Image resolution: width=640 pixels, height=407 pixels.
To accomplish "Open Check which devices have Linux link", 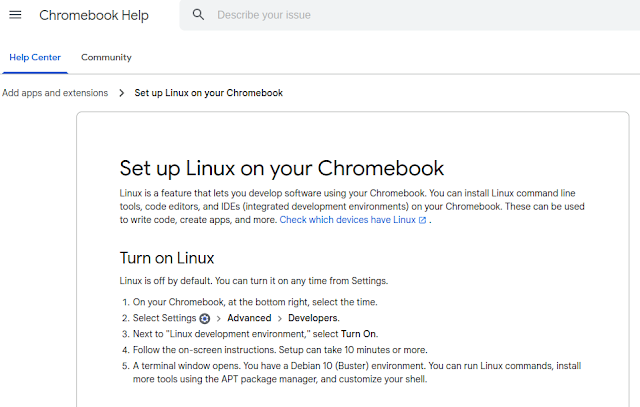I will click(x=347, y=220).
